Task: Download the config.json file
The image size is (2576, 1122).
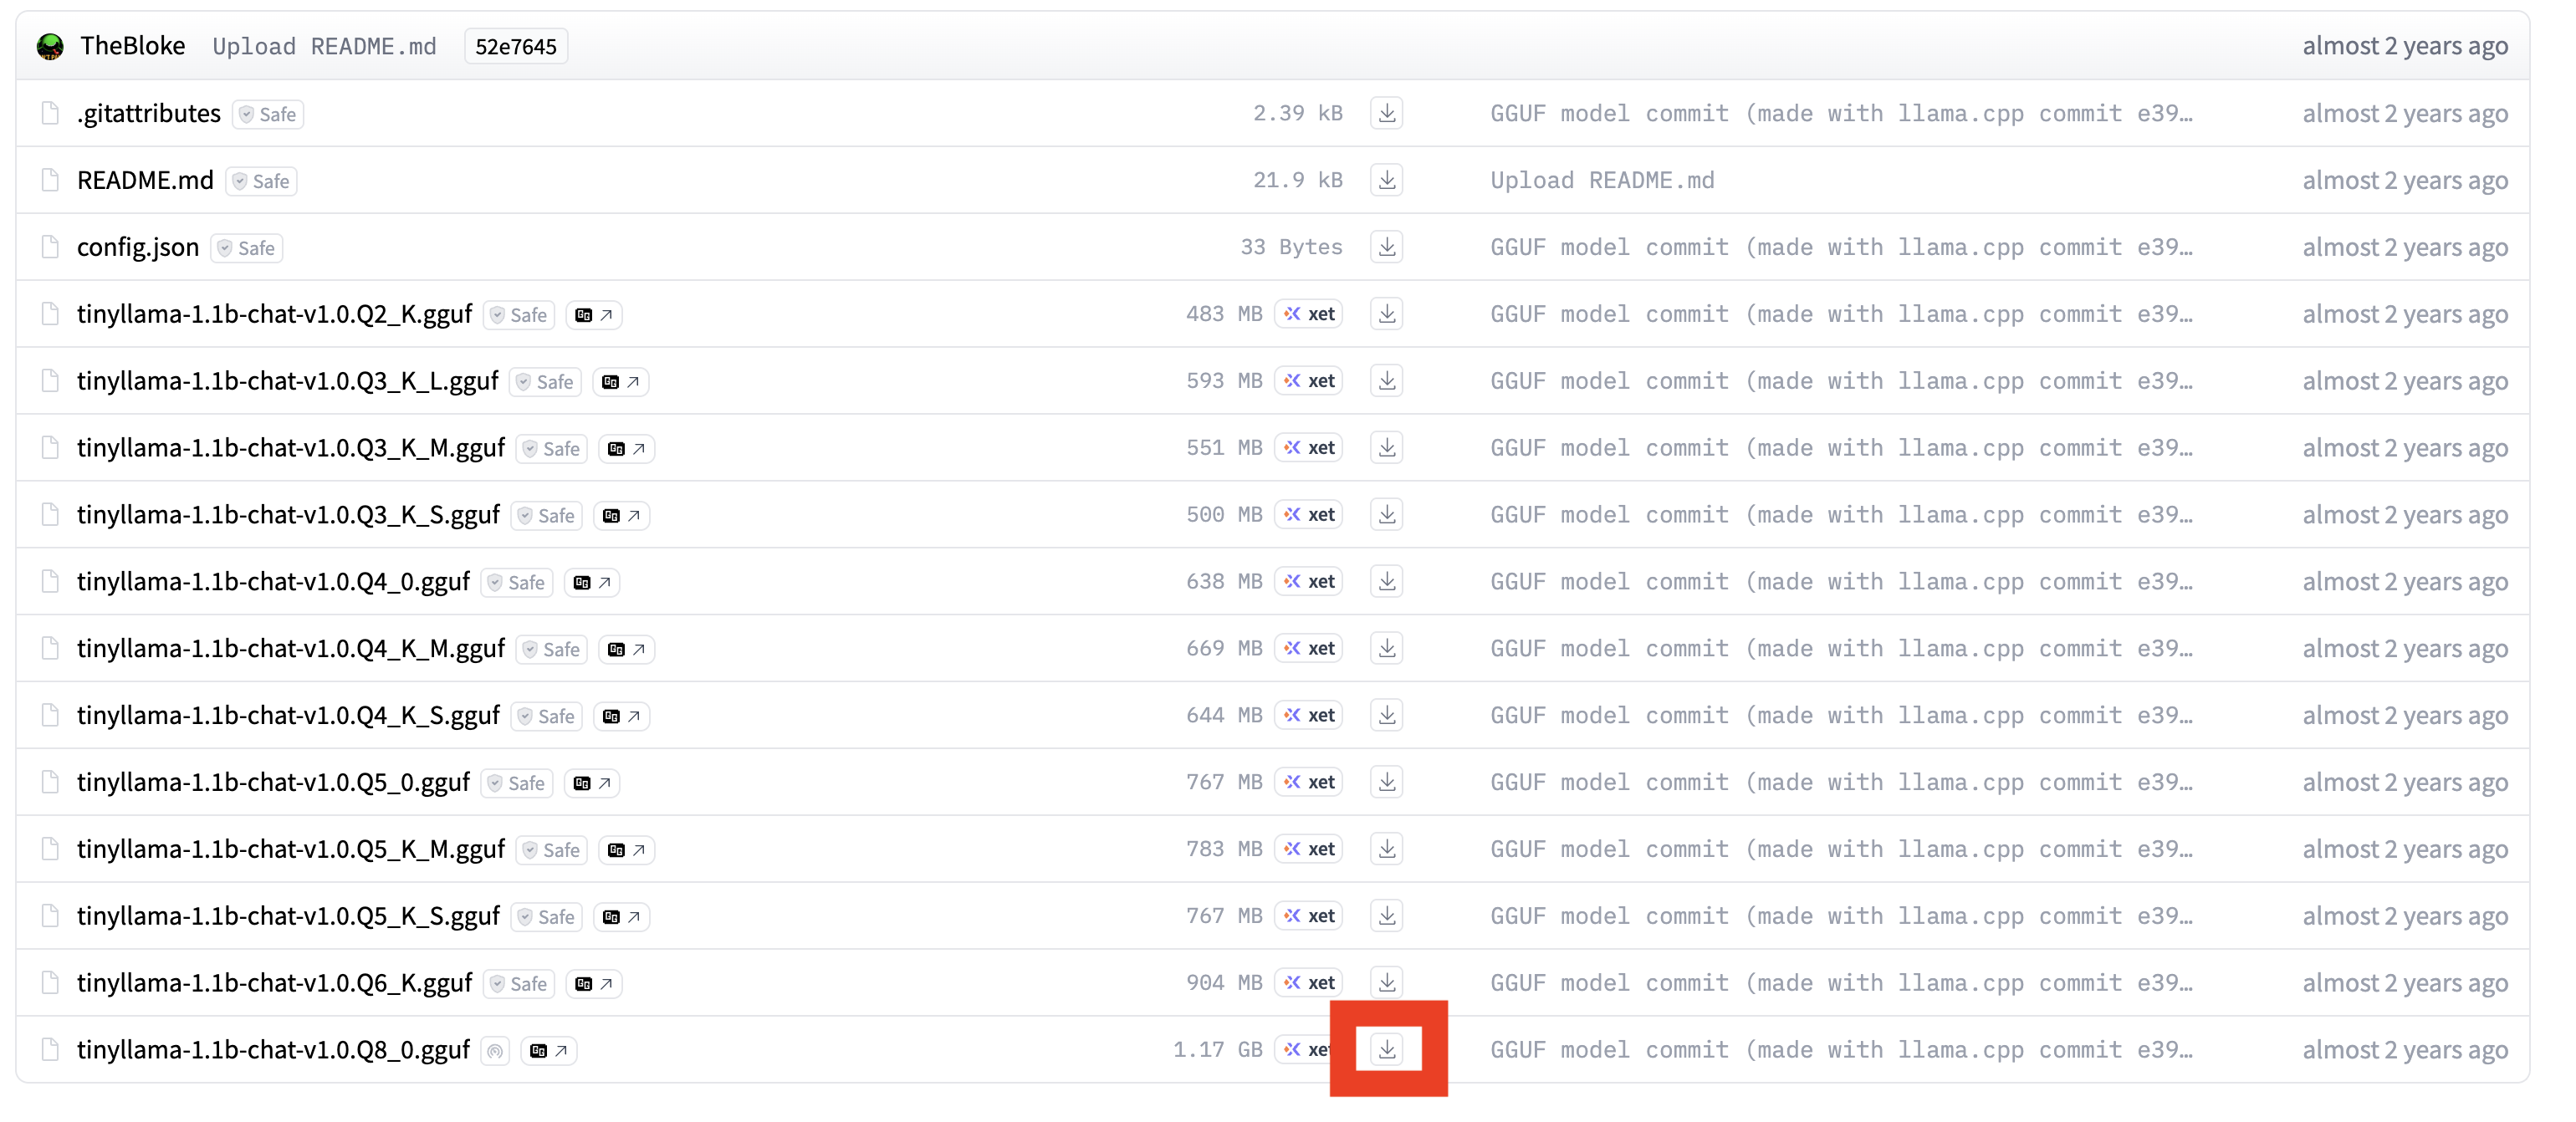Action: pos(1386,247)
